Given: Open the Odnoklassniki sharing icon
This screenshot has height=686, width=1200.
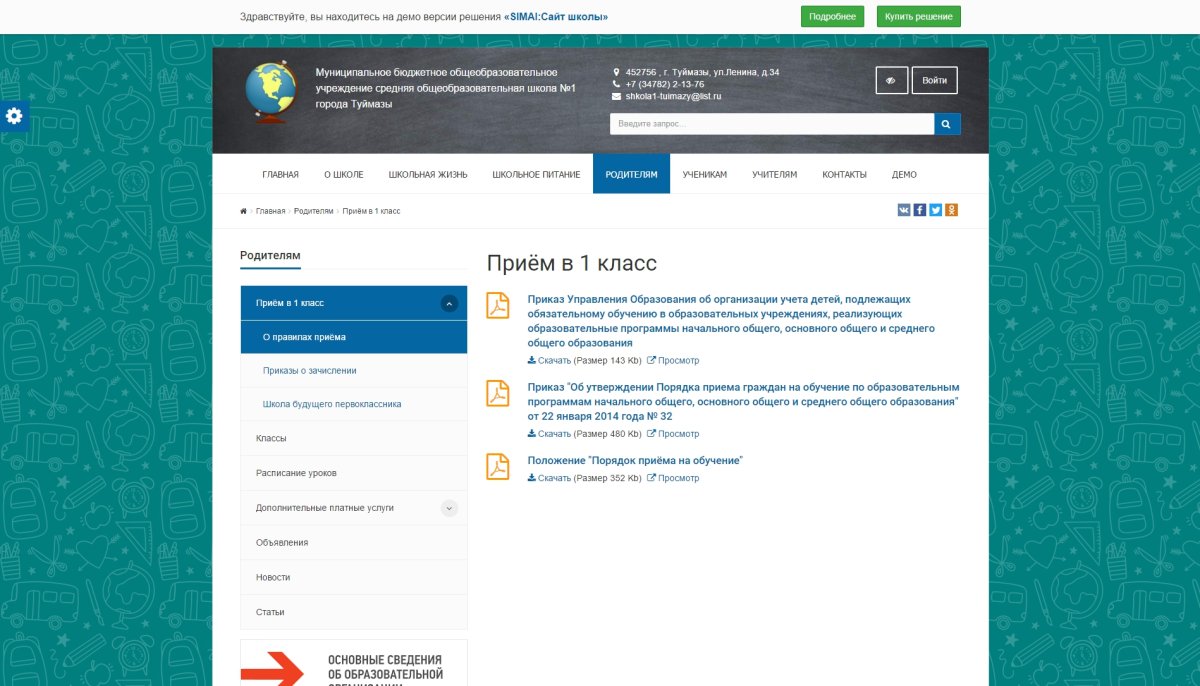Looking at the screenshot, I should (x=950, y=210).
